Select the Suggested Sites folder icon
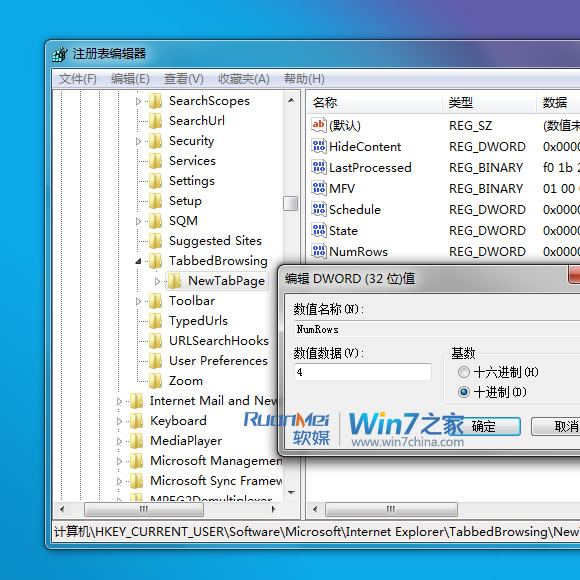Image resolution: width=580 pixels, height=580 pixels. [x=155, y=241]
